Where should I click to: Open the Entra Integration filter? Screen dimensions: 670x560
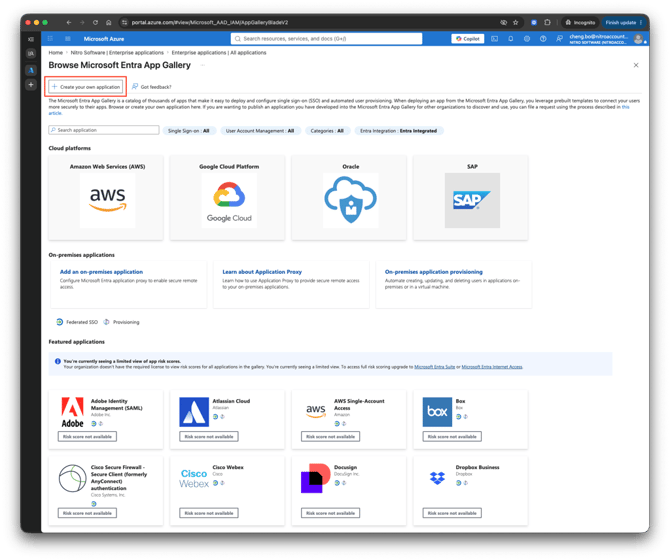click(399, 131)
